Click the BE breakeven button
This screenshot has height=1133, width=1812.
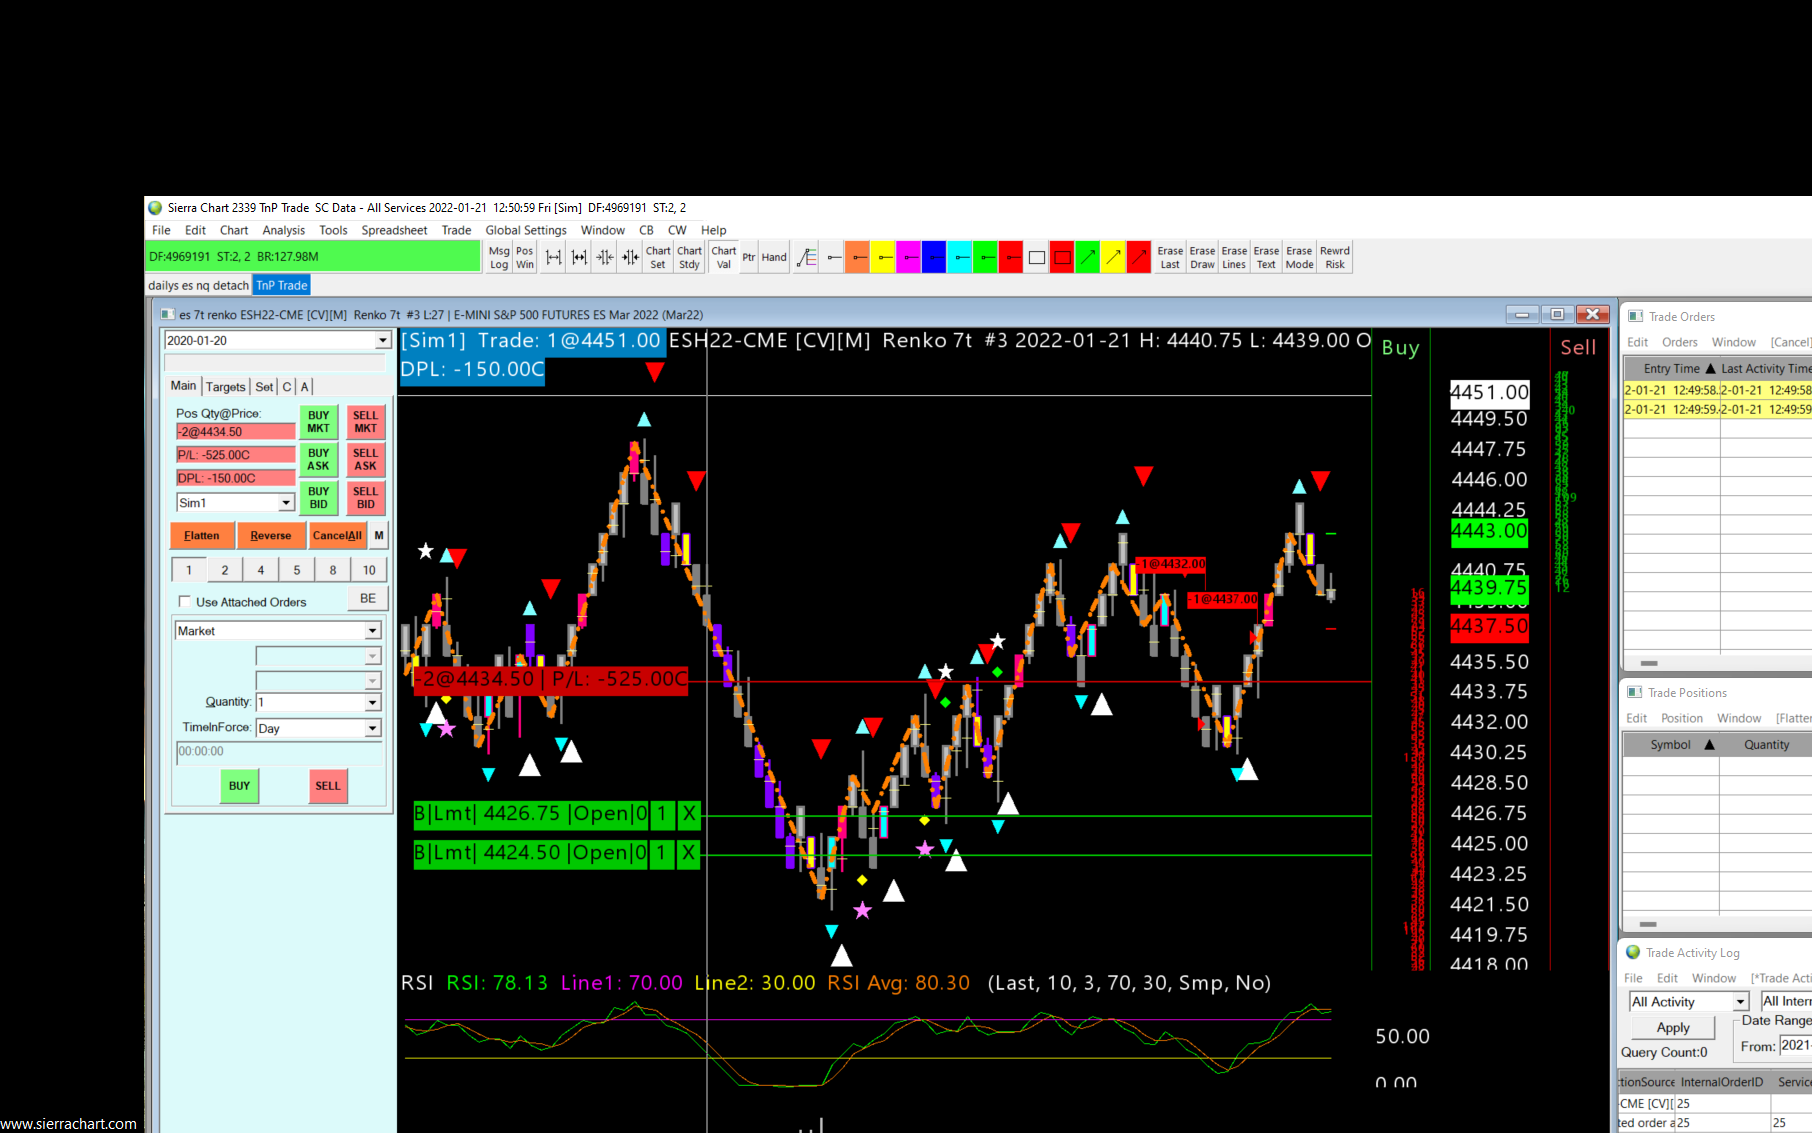point(368,599)
